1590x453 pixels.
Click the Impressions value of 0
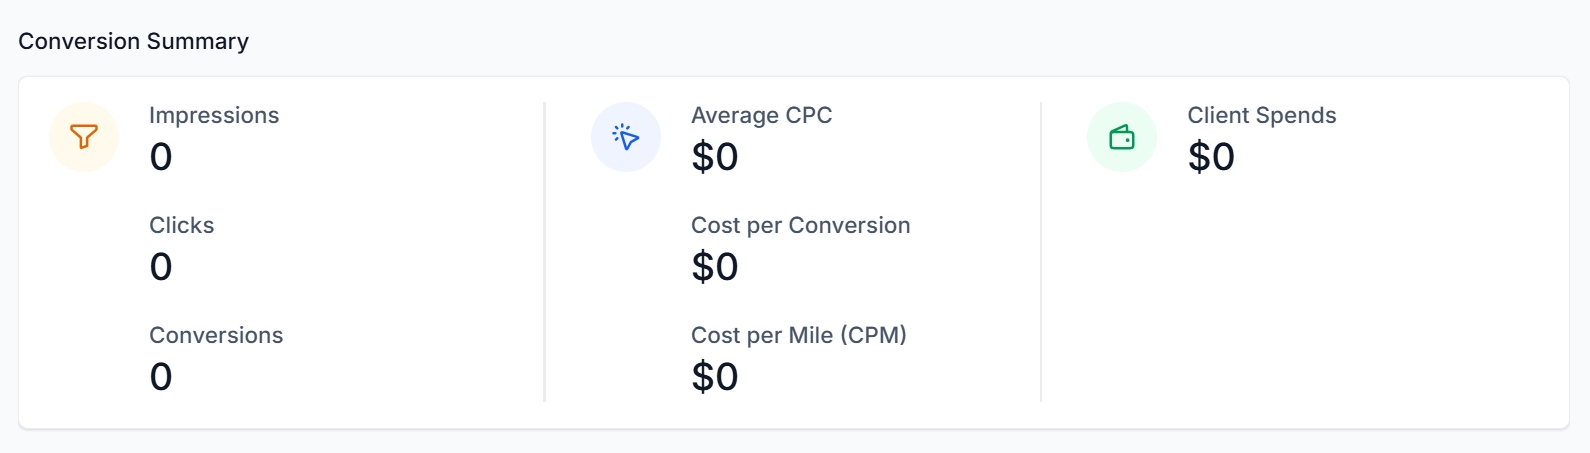click(x=161, y=157)
